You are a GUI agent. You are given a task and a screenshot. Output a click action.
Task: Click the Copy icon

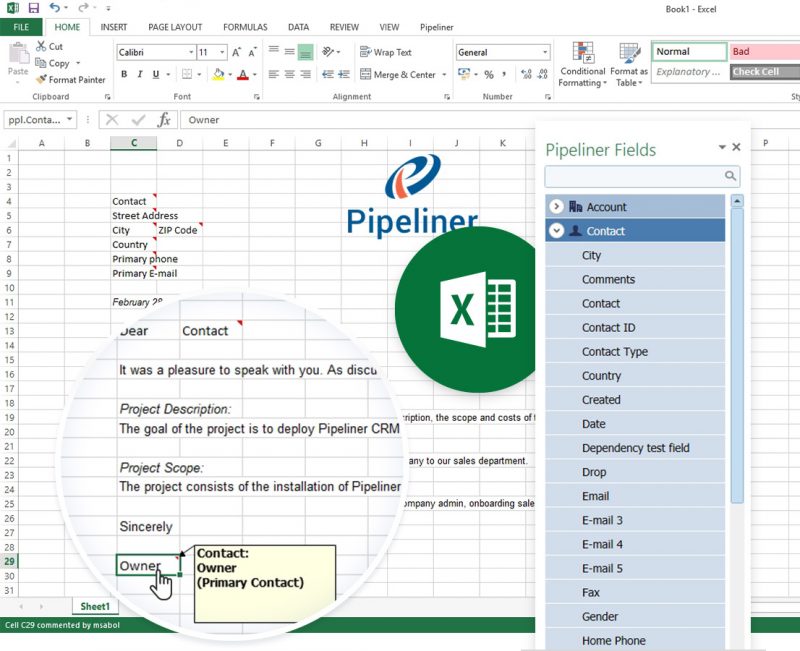point(41,63)
